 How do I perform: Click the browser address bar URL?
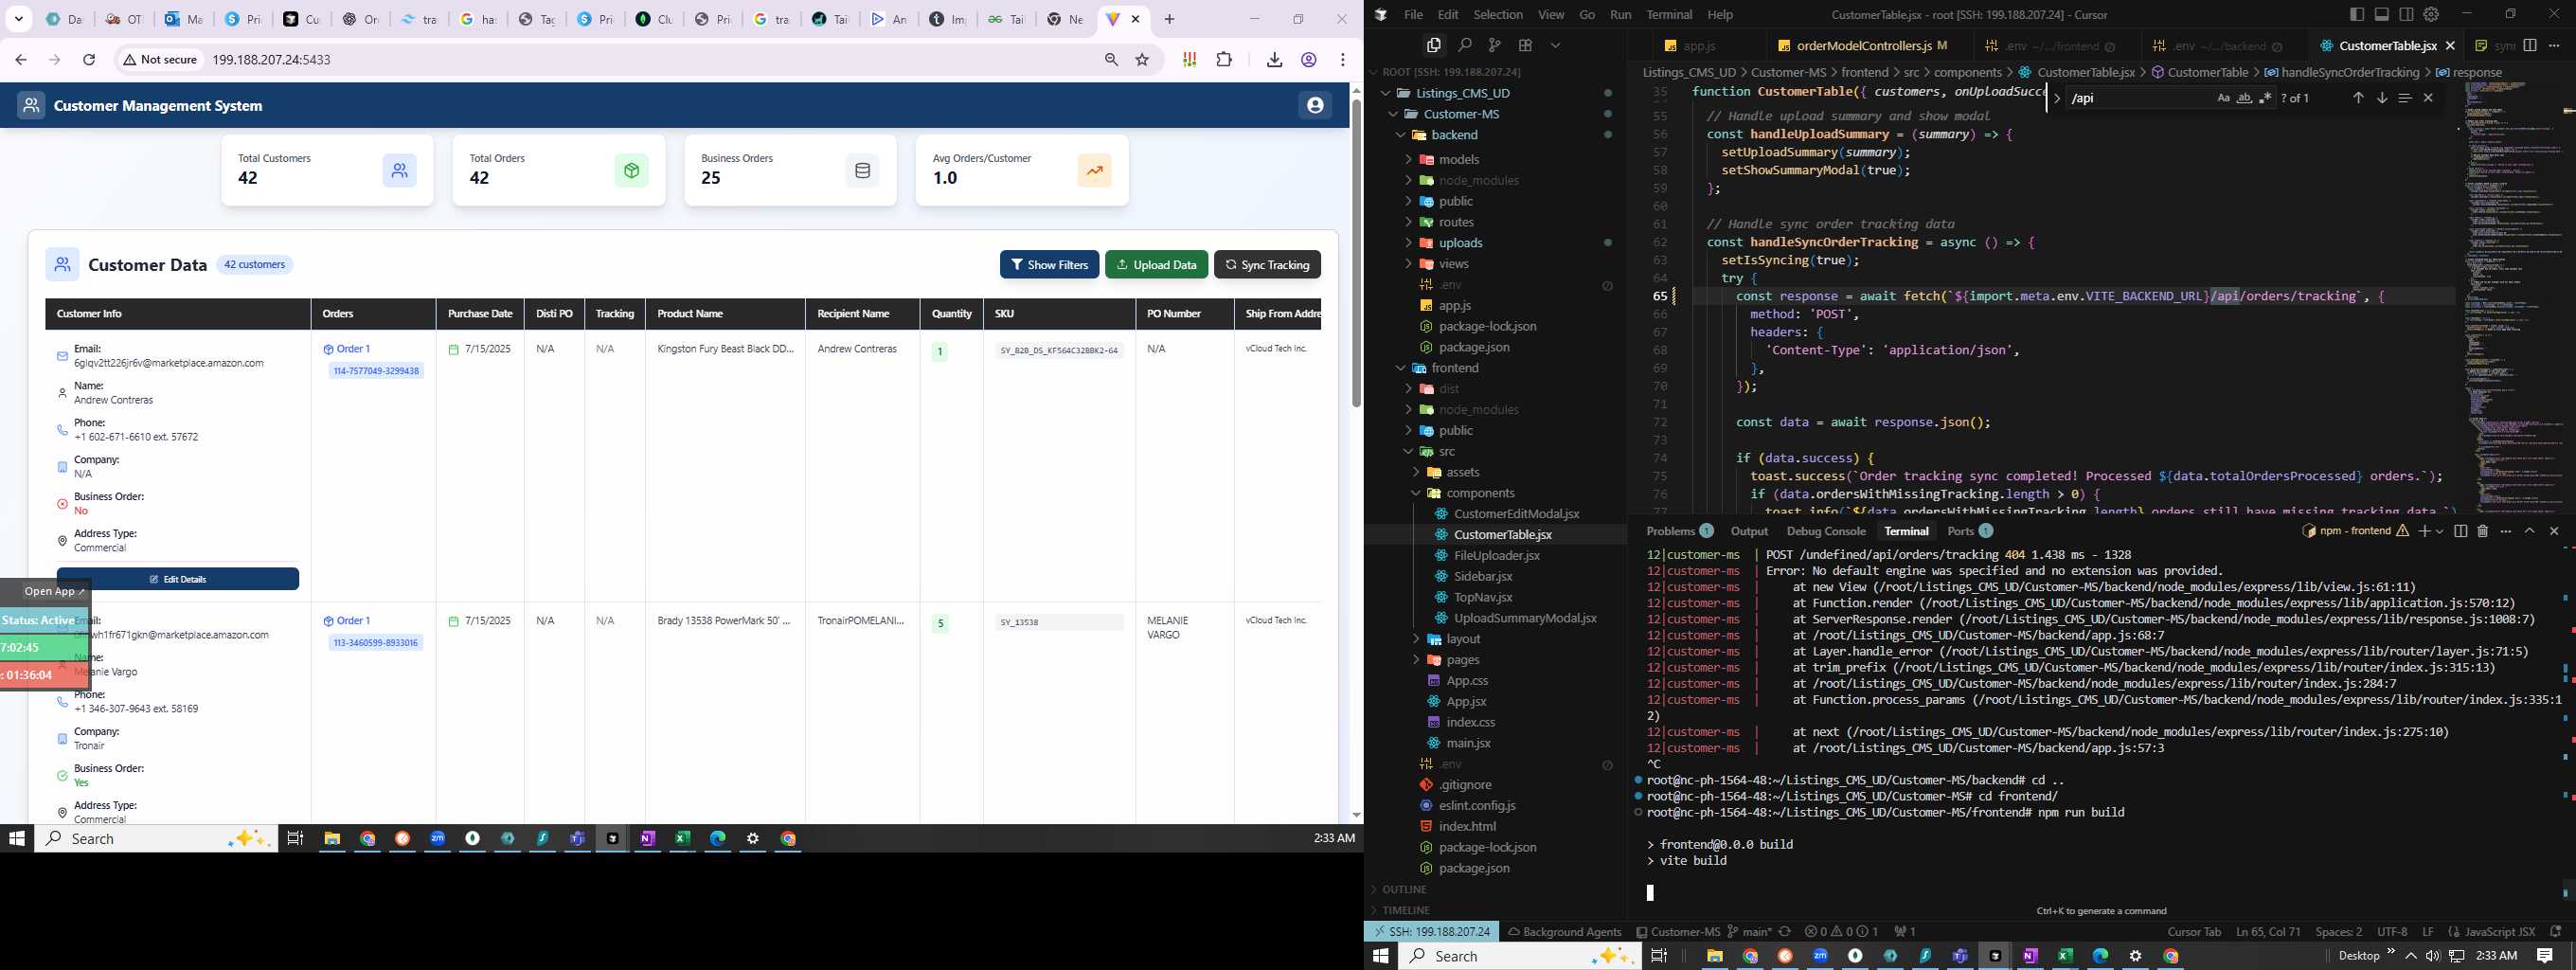pos(271,60)
